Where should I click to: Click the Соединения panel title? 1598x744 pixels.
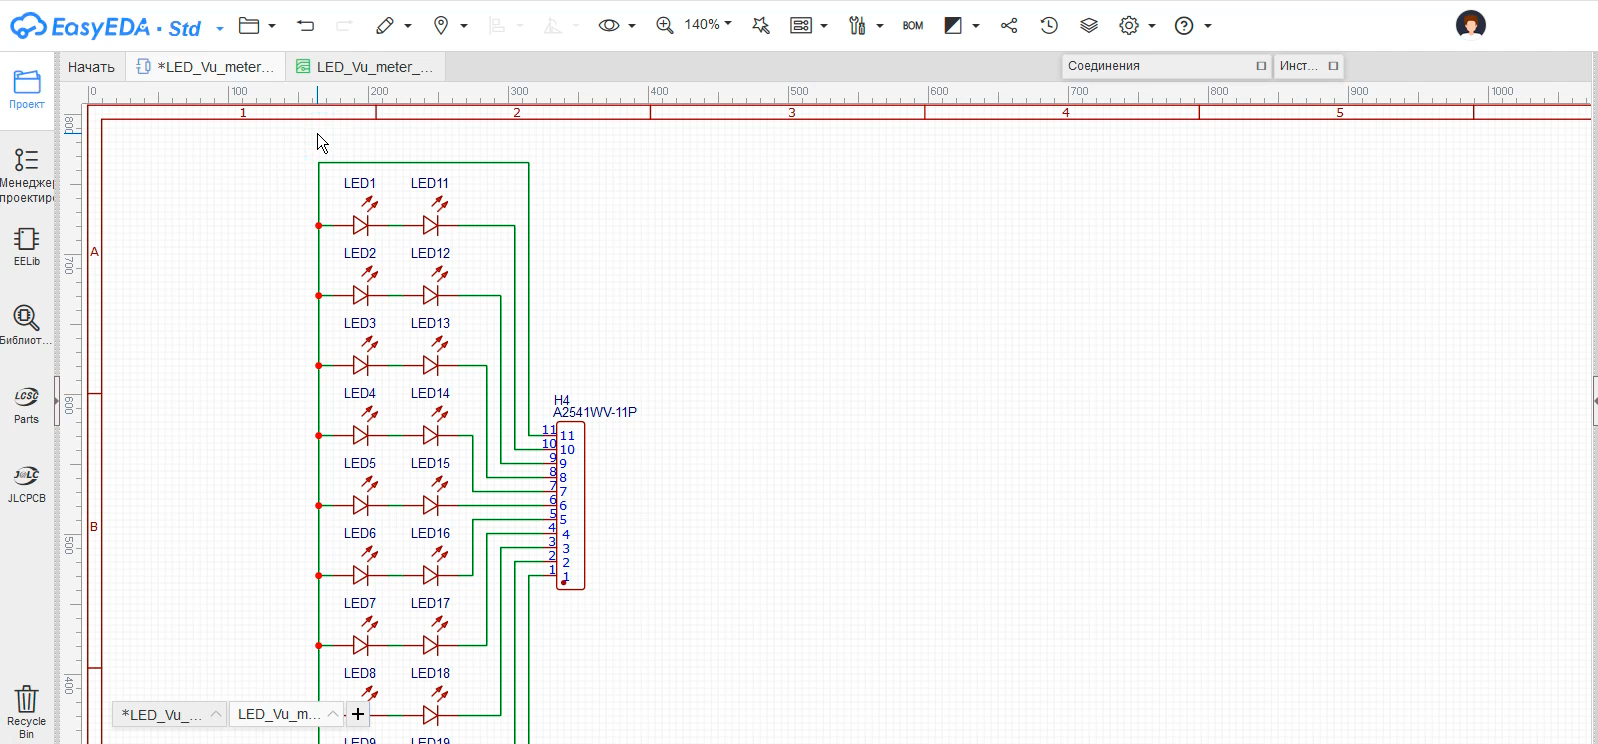[x=1104, y=66]
